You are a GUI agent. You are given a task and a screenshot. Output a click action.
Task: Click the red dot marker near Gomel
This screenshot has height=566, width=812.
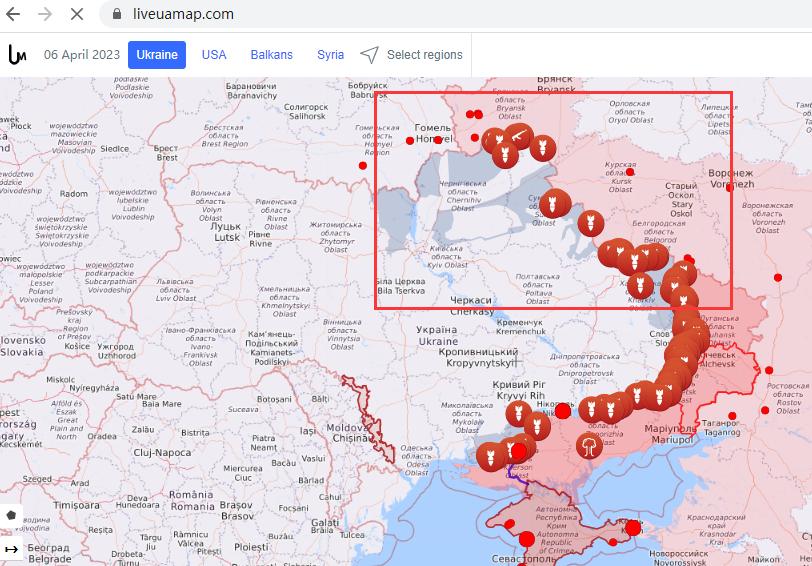click(x=410, y=141)
